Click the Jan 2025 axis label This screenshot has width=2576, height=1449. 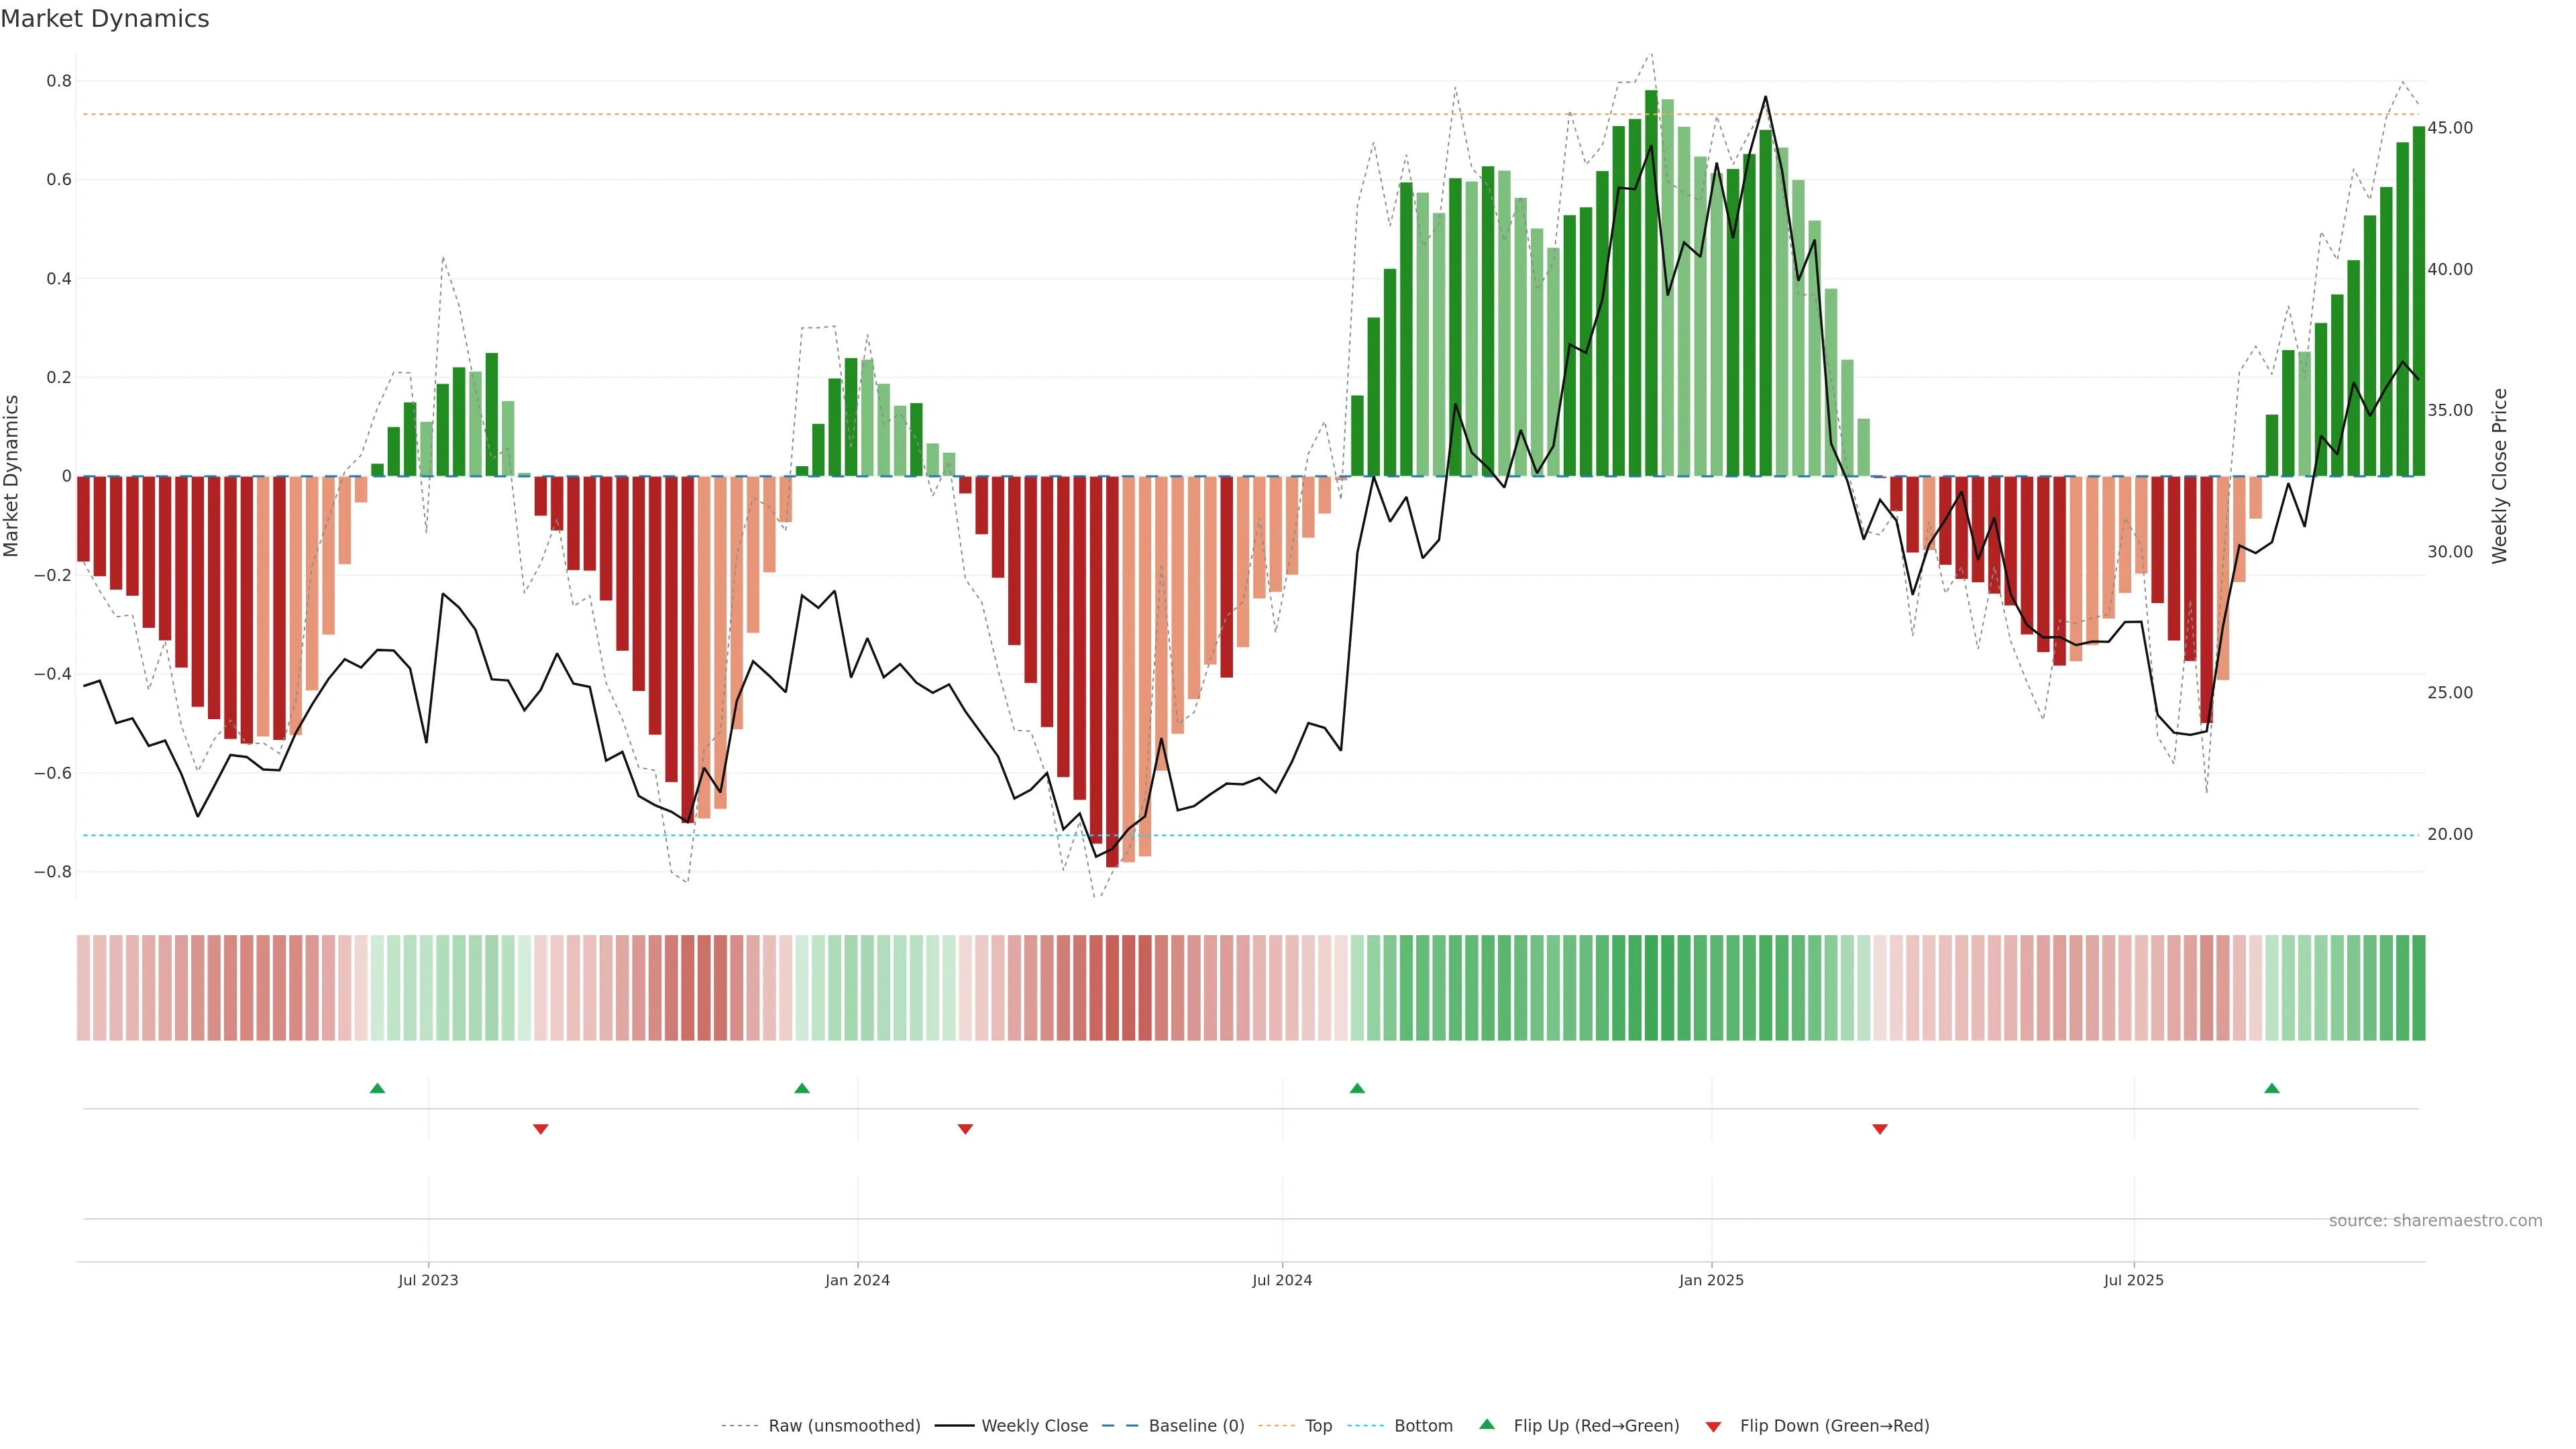(x=1711, y=1280)
